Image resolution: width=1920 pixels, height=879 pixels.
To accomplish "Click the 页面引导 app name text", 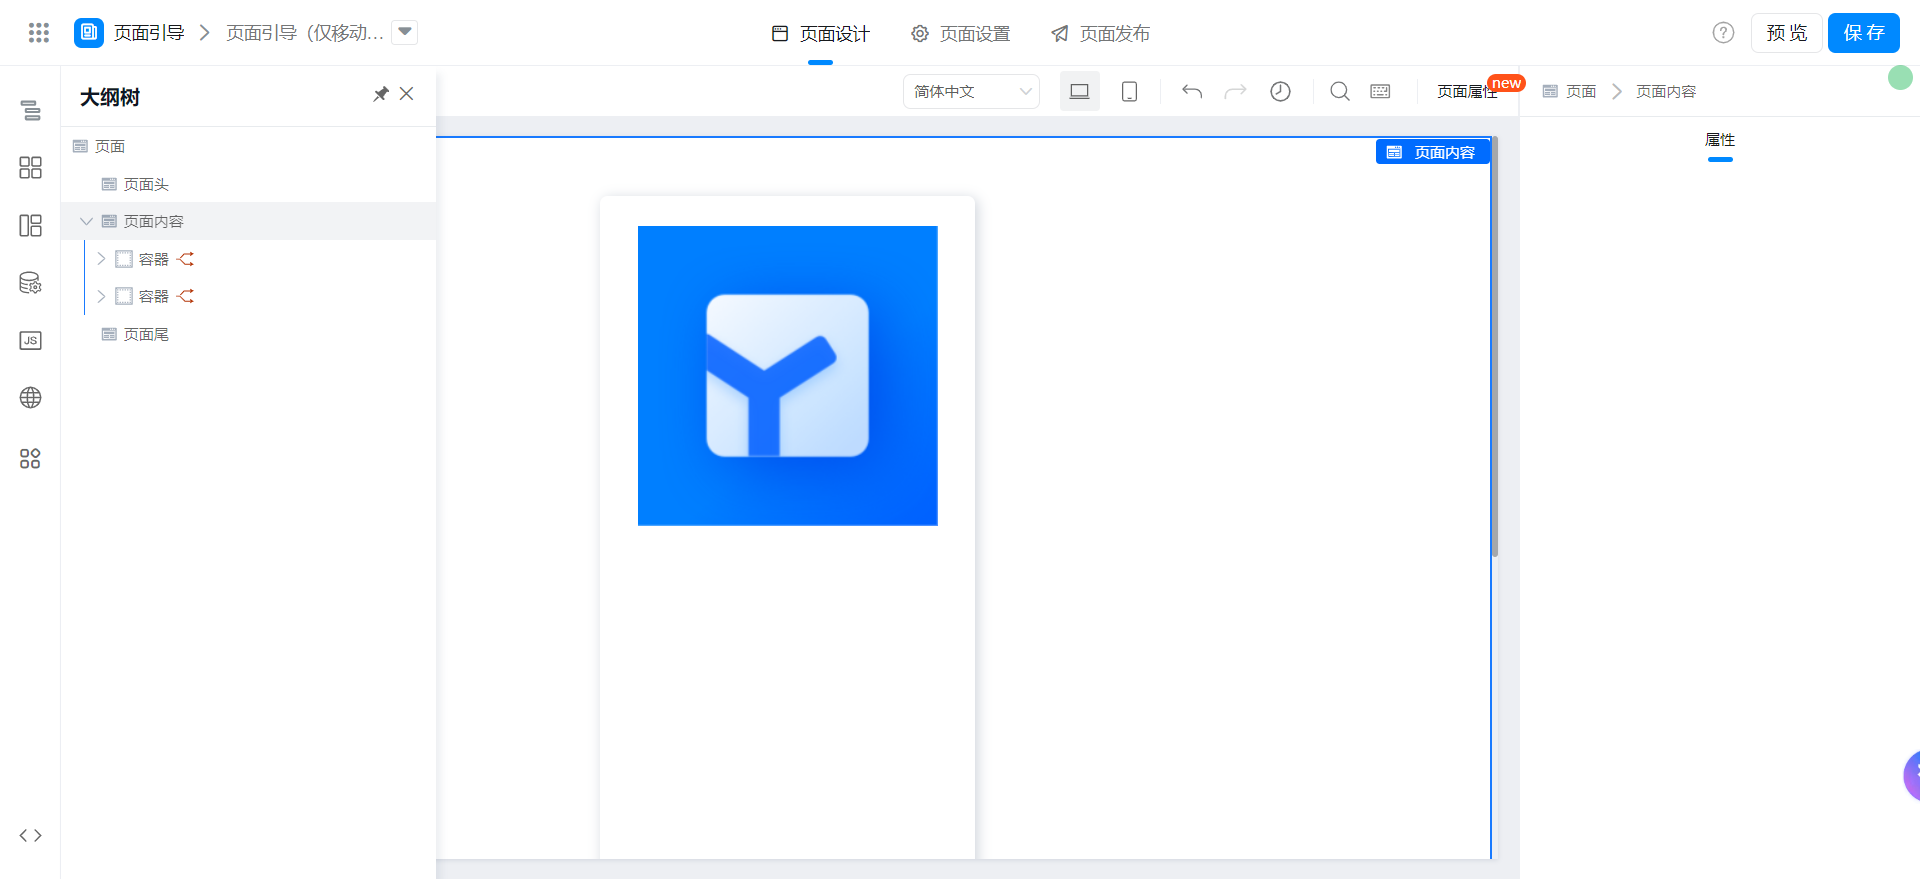I will coord(149,33).
